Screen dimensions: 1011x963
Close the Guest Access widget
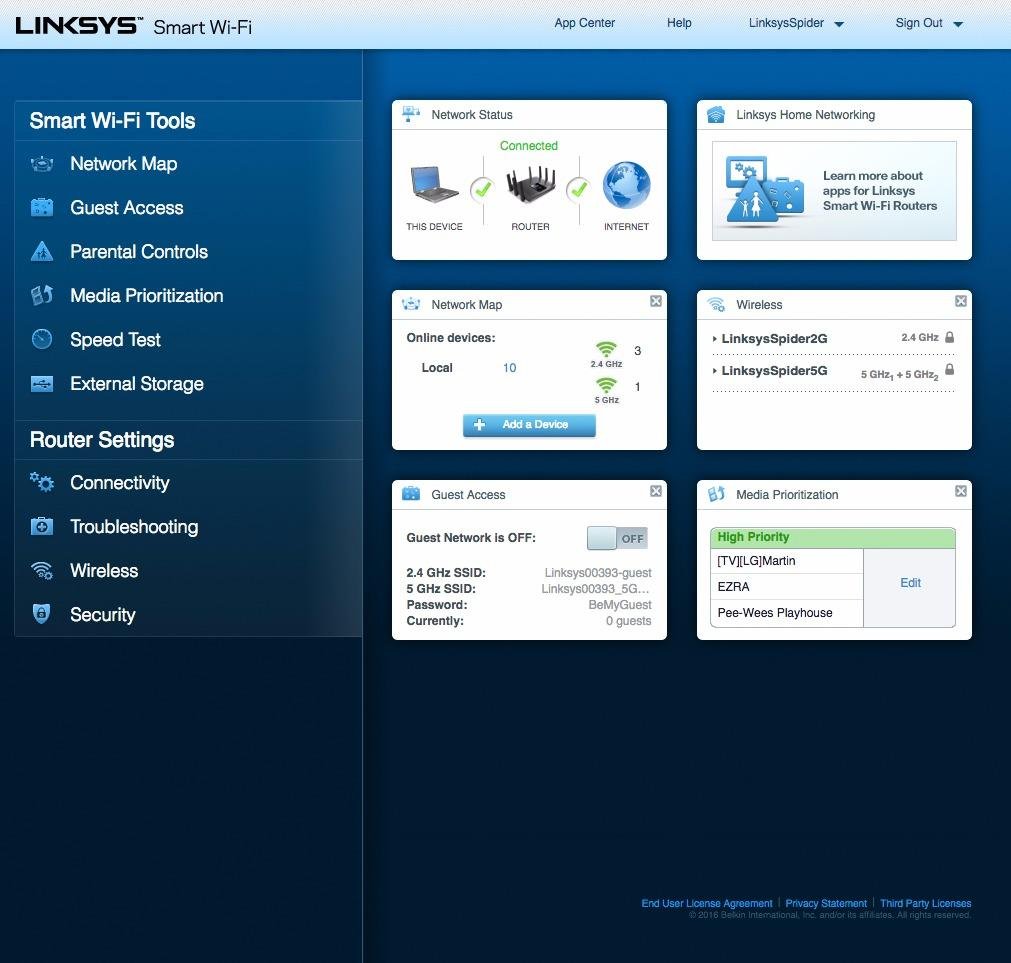pos(656,491)
